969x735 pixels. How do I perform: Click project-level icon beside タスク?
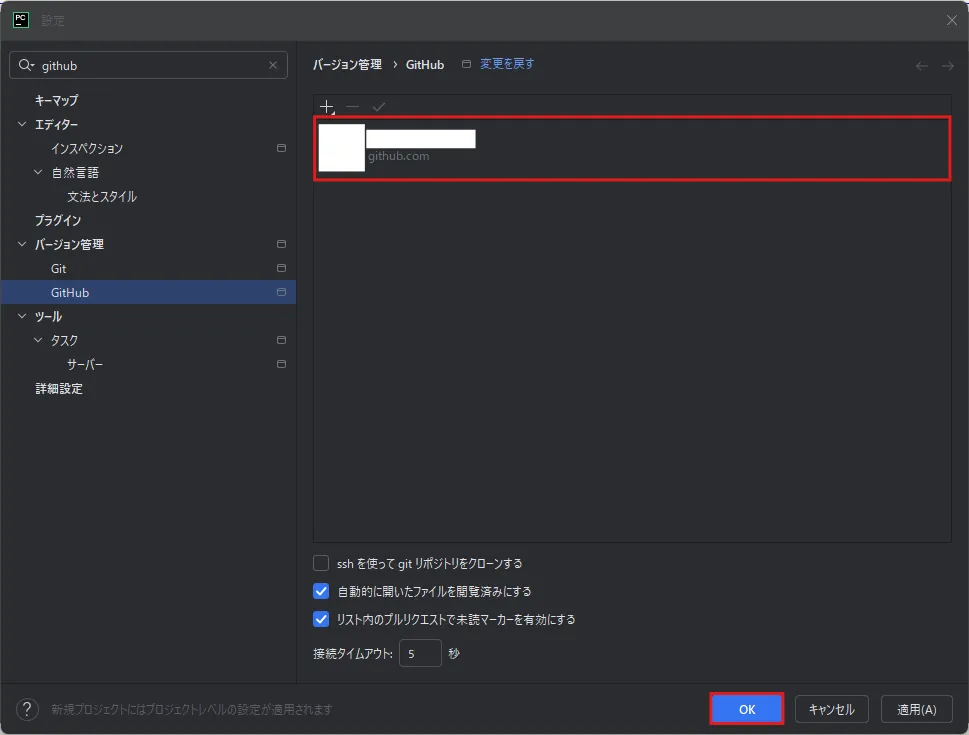(281, 340)
